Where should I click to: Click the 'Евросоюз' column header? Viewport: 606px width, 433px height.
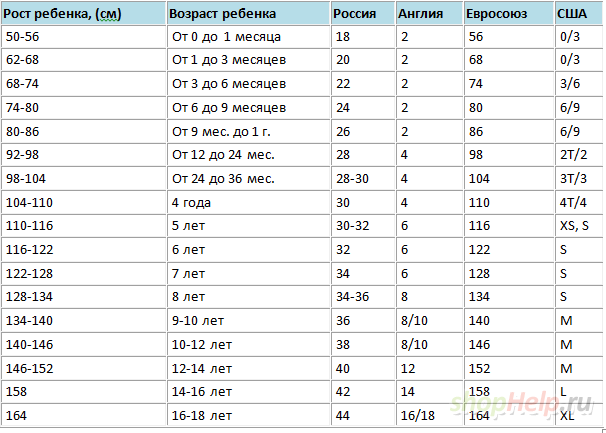point(509,14)
